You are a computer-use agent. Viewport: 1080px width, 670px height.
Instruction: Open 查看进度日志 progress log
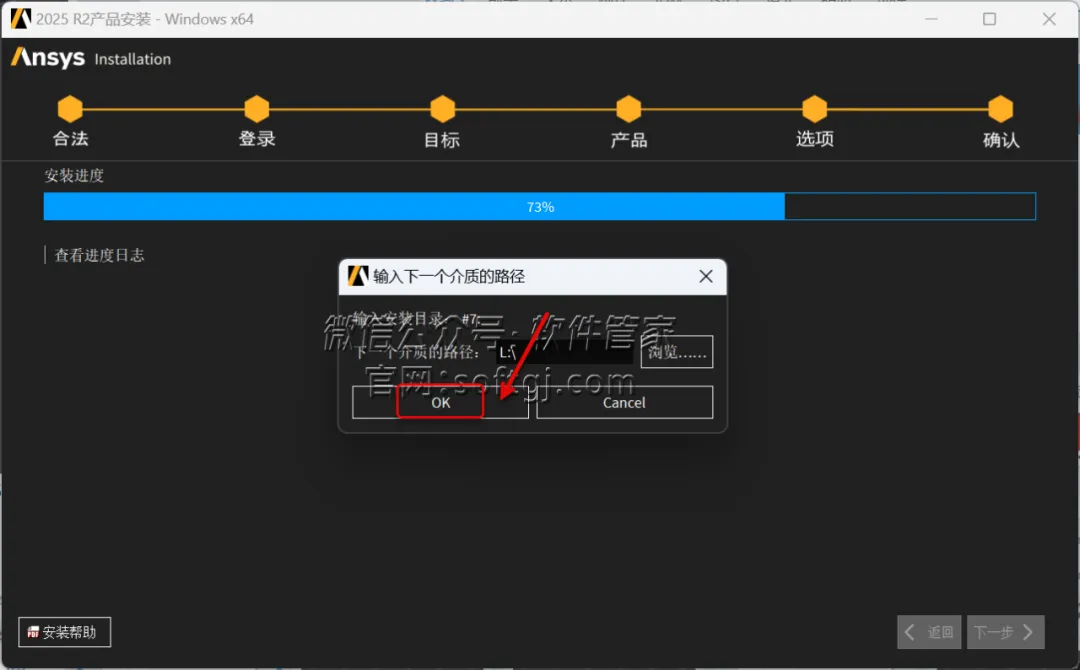(99, 255)
